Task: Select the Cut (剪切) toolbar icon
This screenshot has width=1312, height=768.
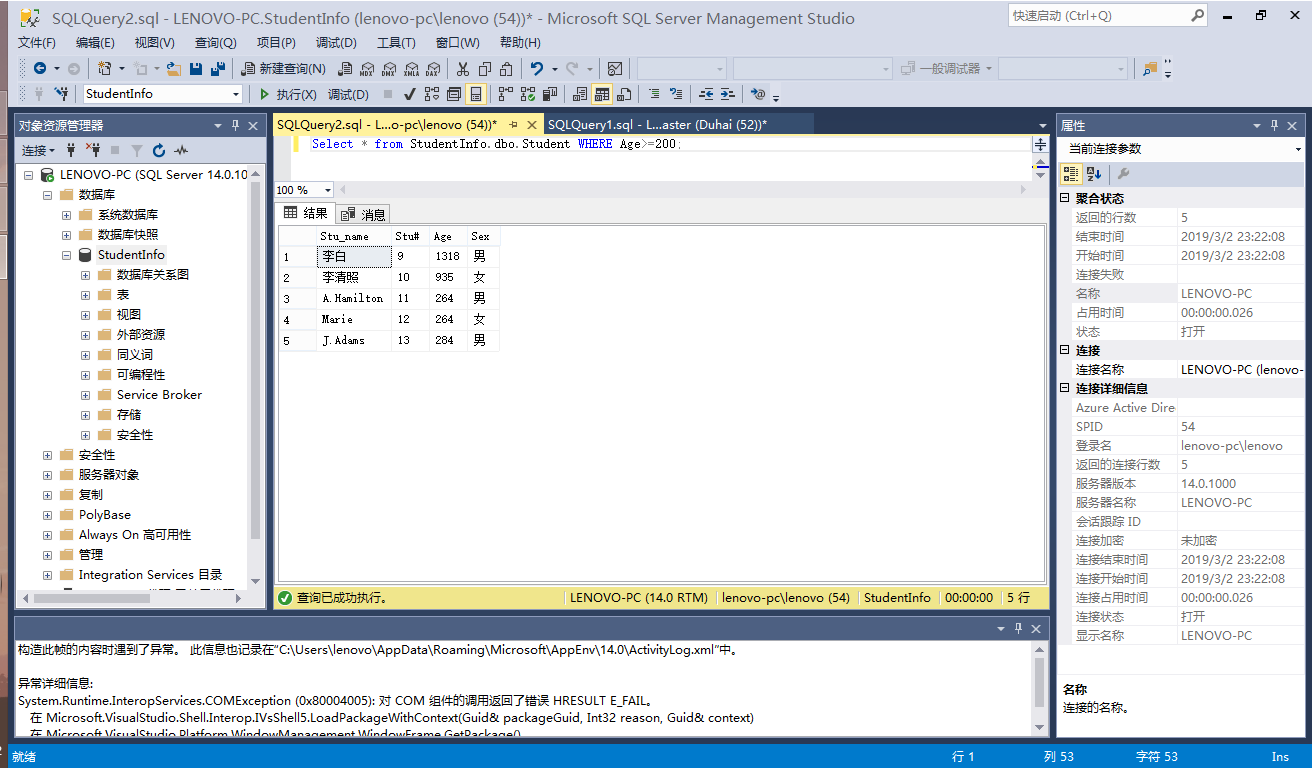Action: click(461, 70)
